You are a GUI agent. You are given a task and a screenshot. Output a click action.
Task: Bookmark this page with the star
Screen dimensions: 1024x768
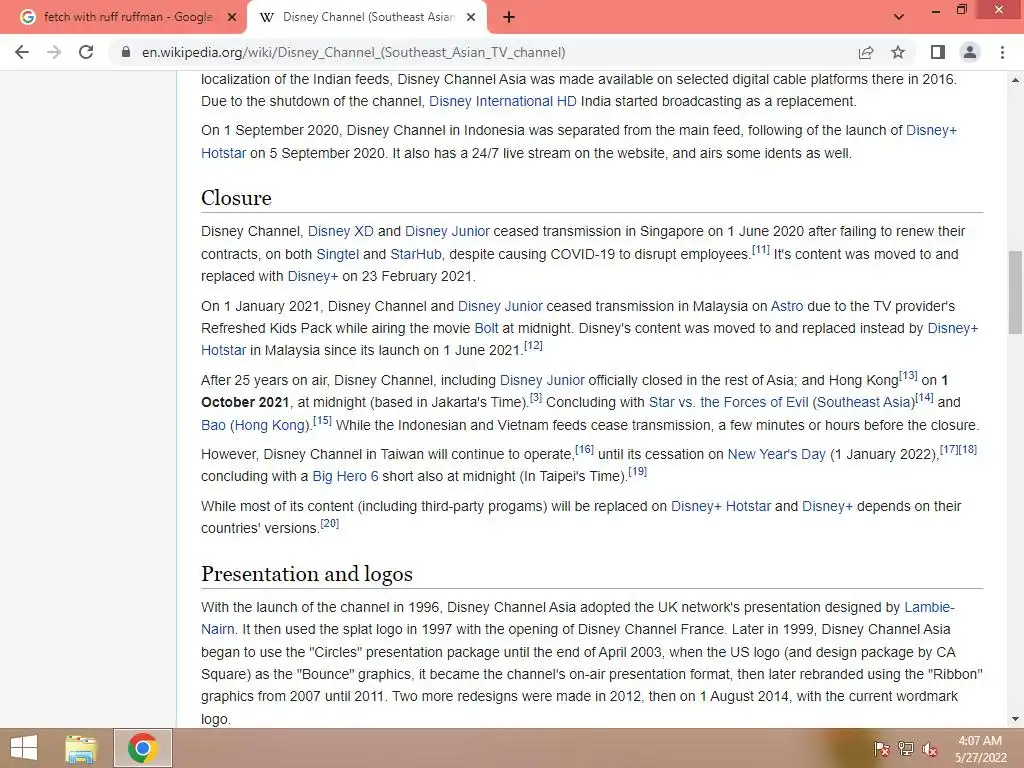(x=898, y=52)
